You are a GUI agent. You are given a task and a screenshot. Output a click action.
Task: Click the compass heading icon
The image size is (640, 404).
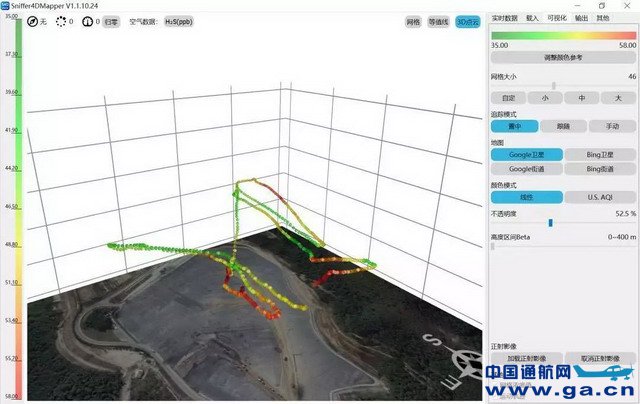[x=32, y=21]
